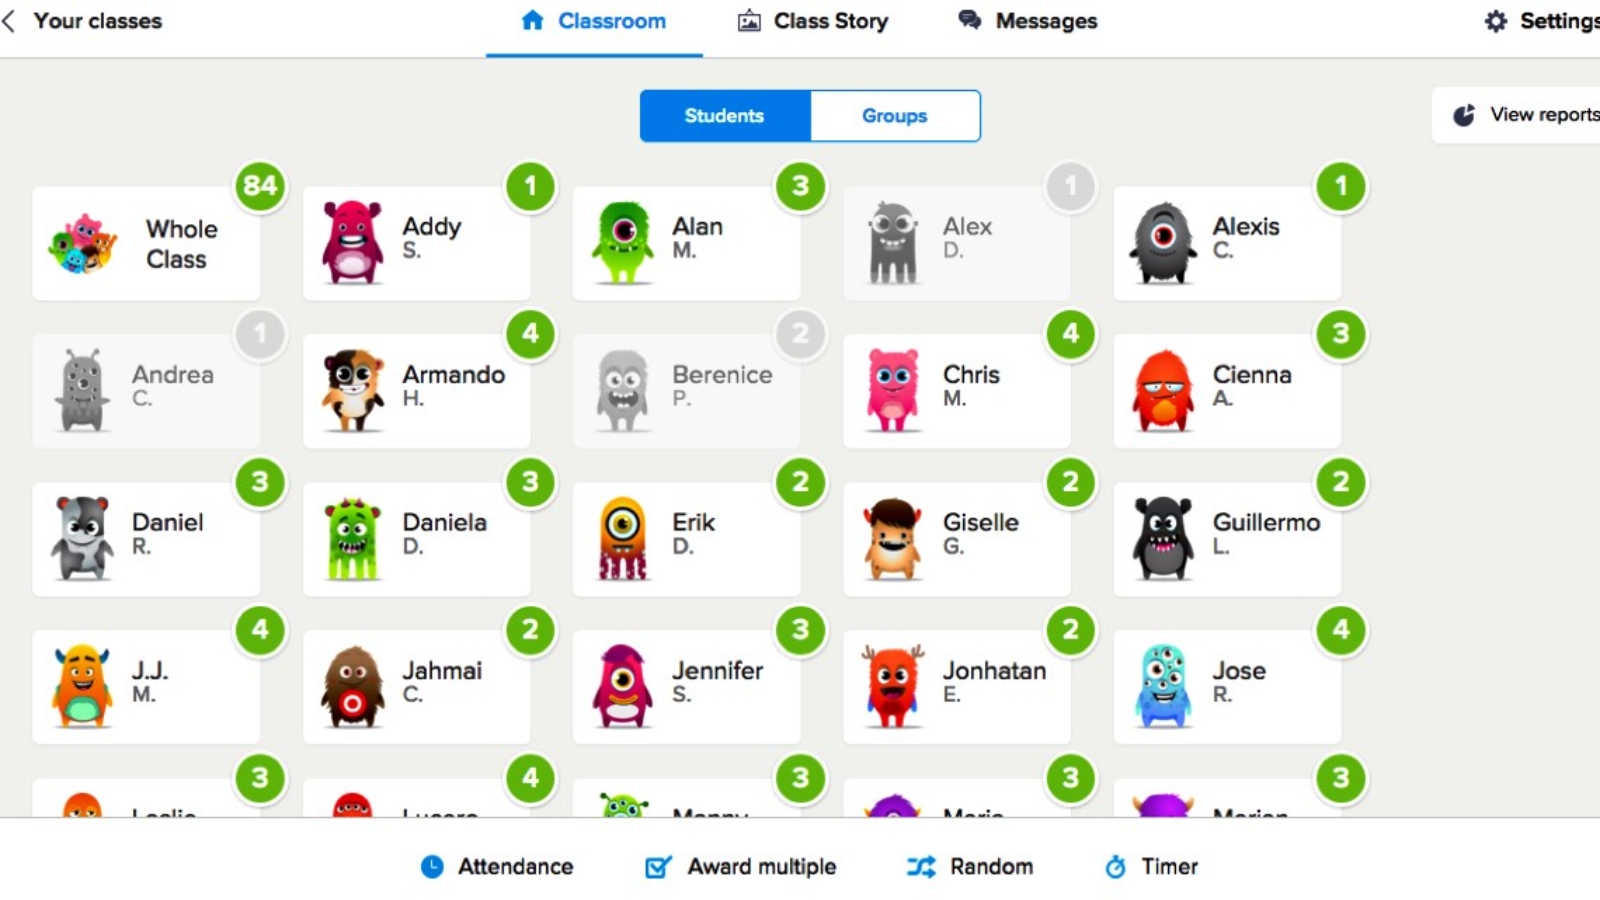Click the 4 points badge on Jose R.
Viewport: 1600px width, 900px height.
[x=1341, y=630]
